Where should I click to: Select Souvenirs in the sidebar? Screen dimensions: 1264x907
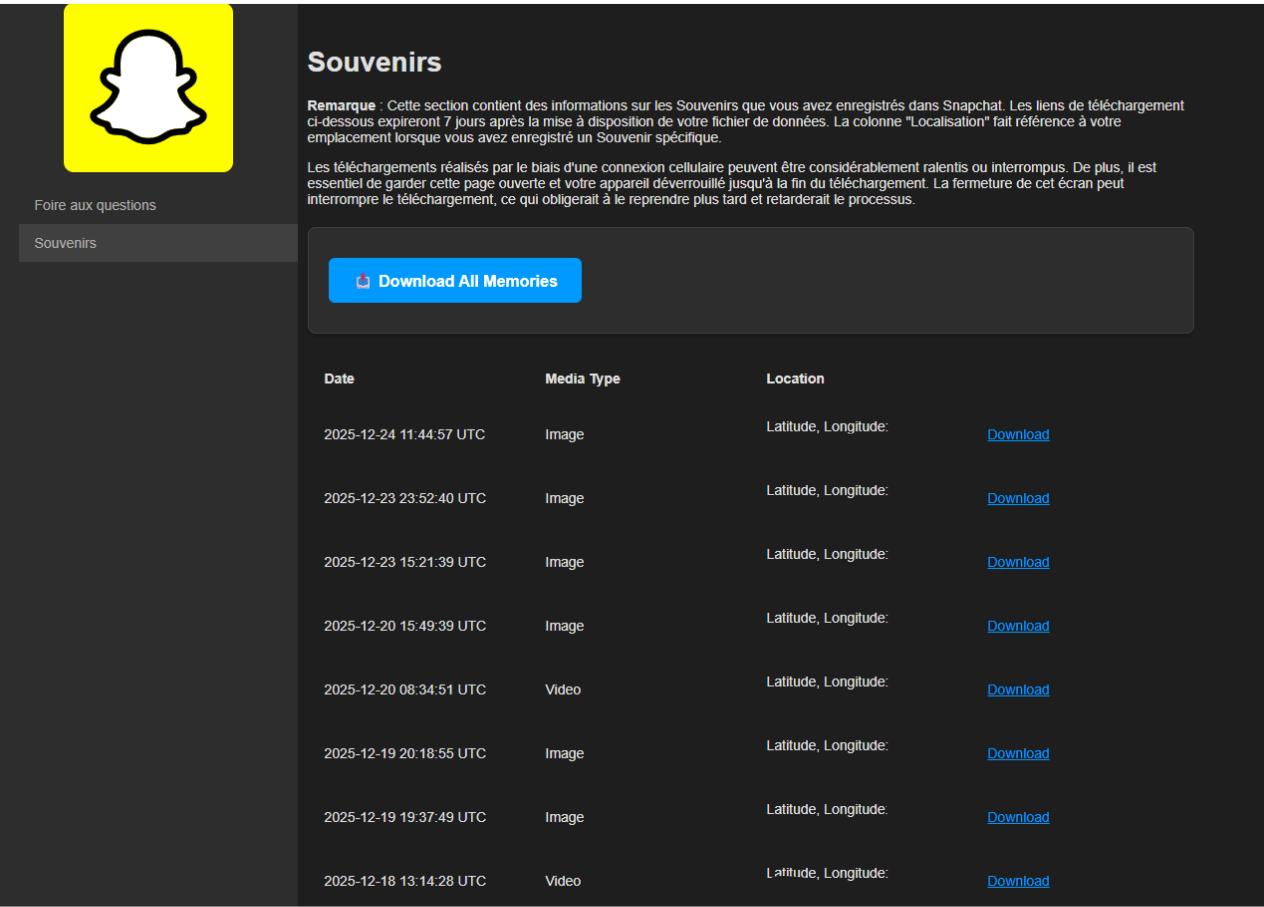pyautogui.click(x=65, y=243)
